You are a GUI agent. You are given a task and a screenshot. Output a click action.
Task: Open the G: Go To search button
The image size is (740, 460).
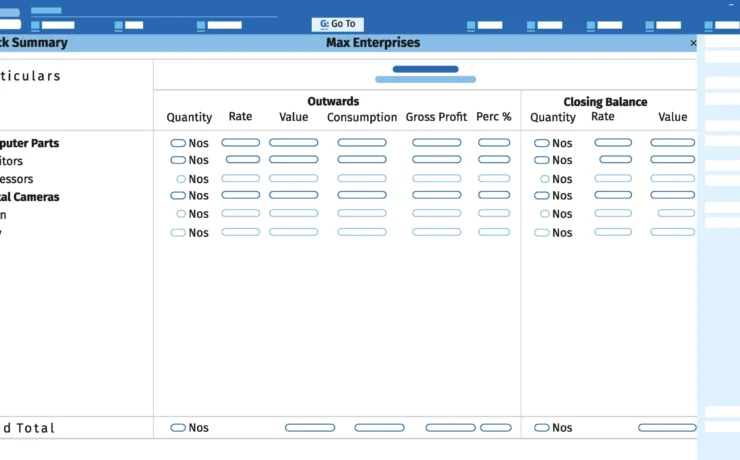tap(337, 24)
